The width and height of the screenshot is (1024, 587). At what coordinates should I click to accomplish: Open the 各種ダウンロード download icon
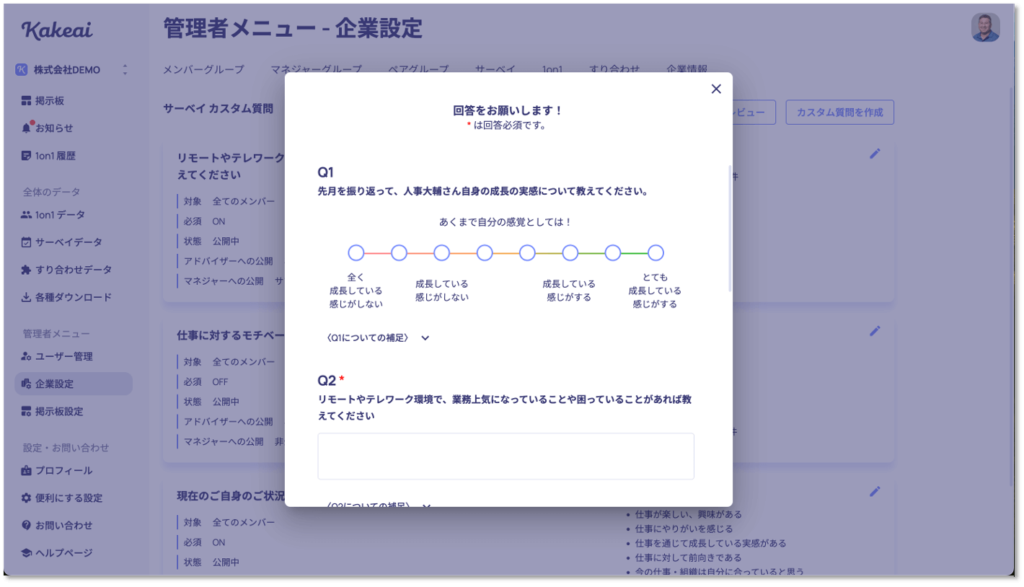tap(26, 297)
